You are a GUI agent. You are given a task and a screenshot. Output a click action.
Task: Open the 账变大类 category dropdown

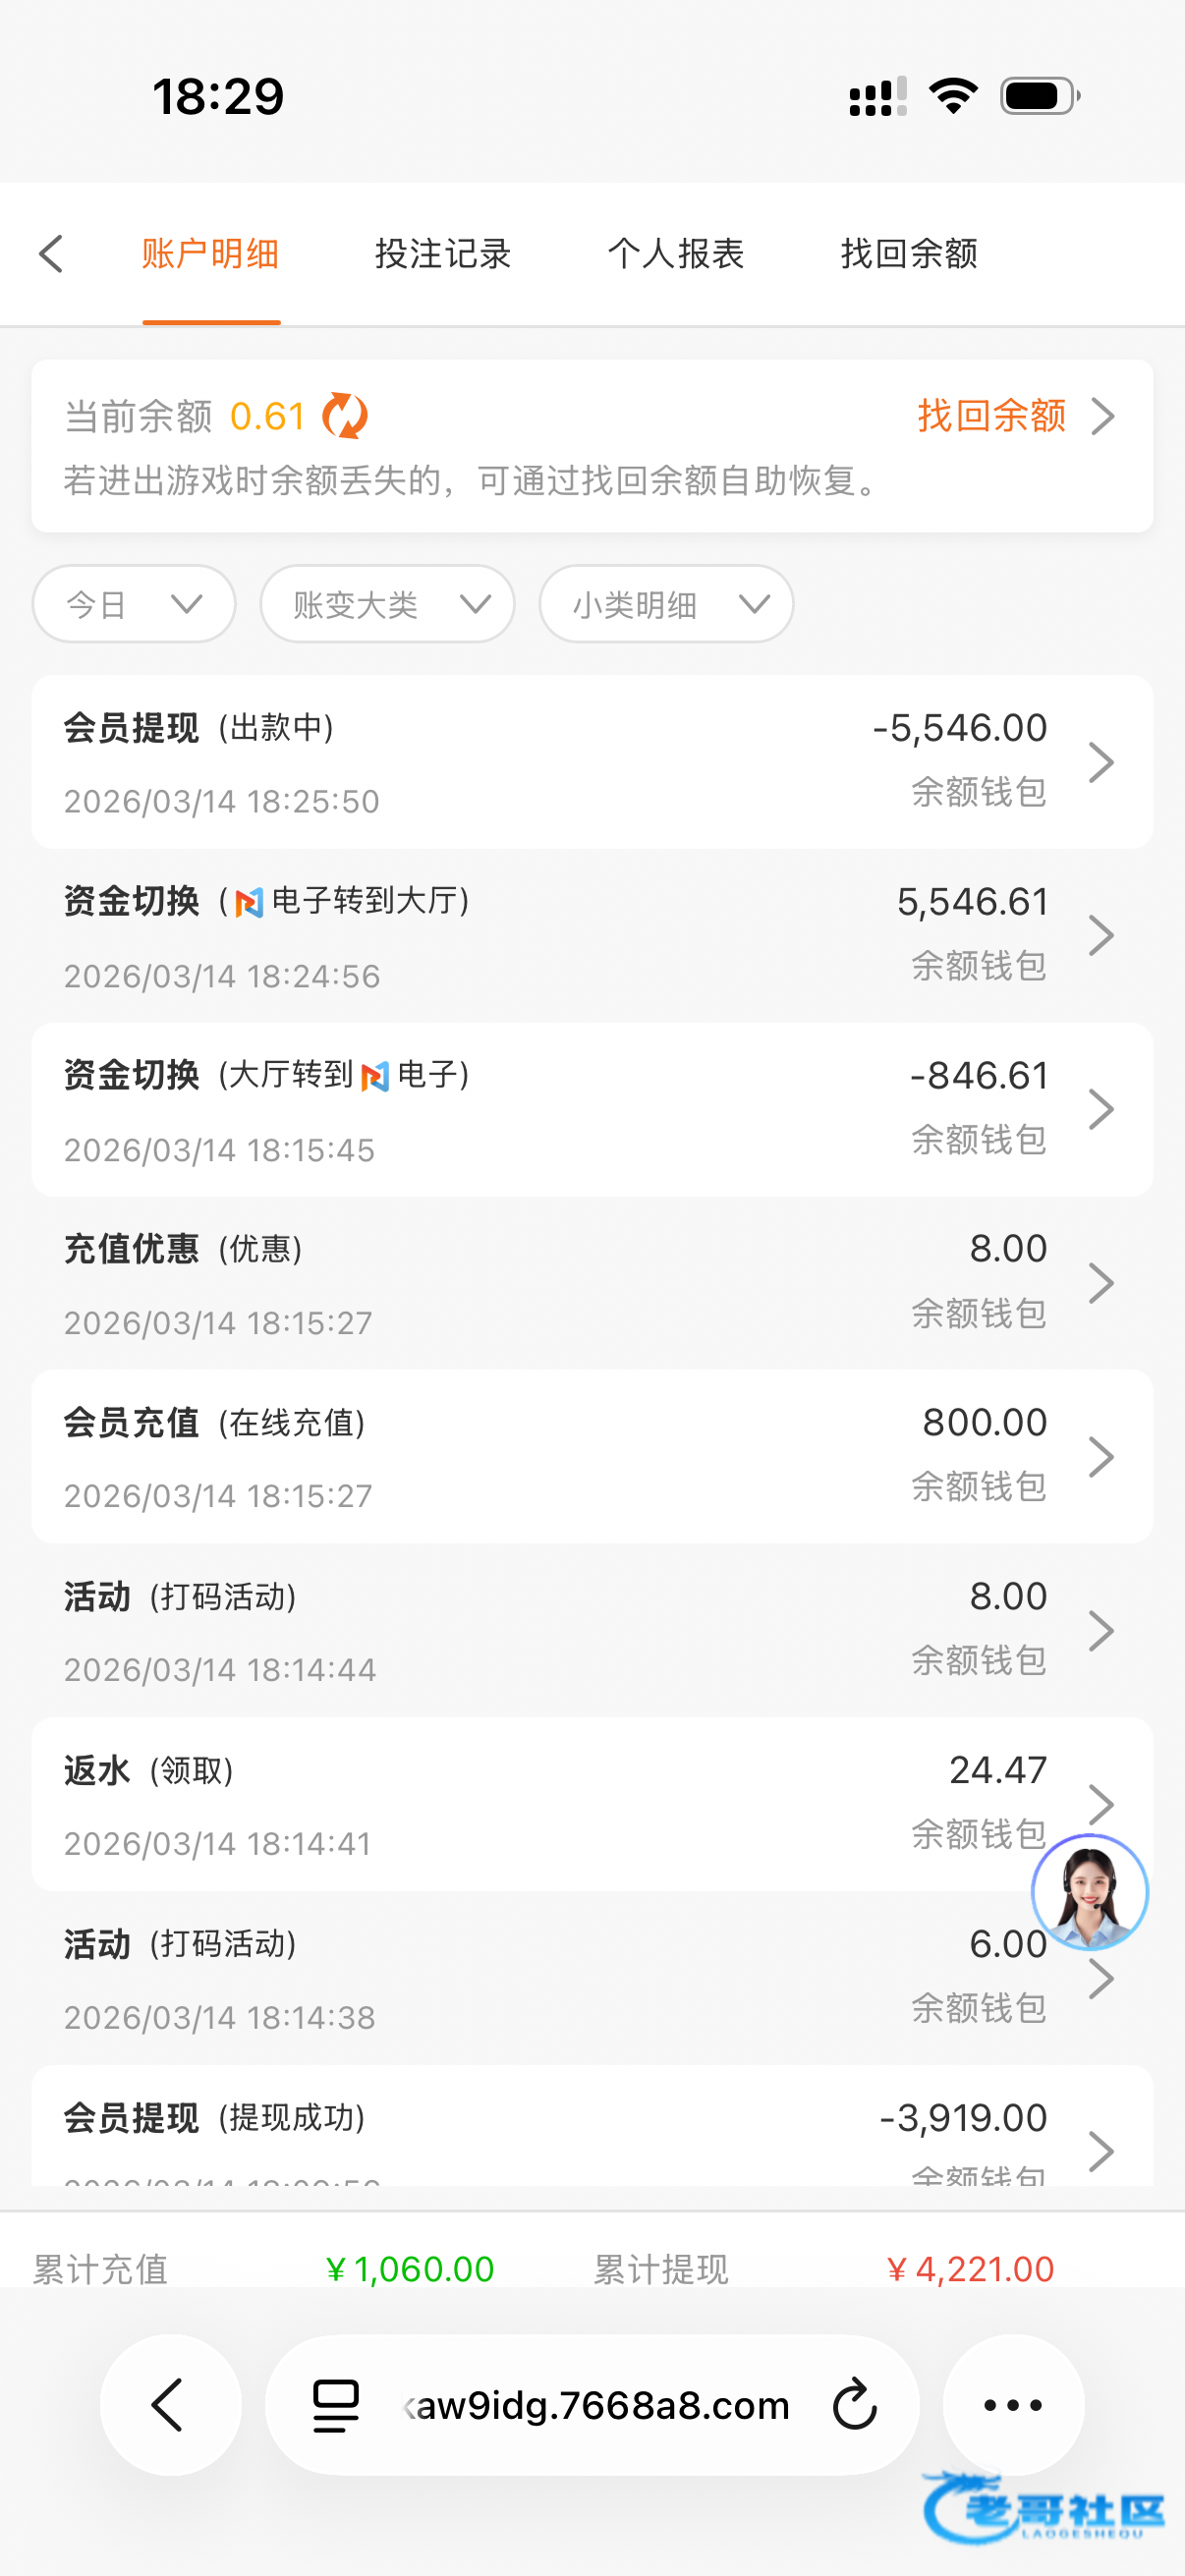tap(388, 604)
